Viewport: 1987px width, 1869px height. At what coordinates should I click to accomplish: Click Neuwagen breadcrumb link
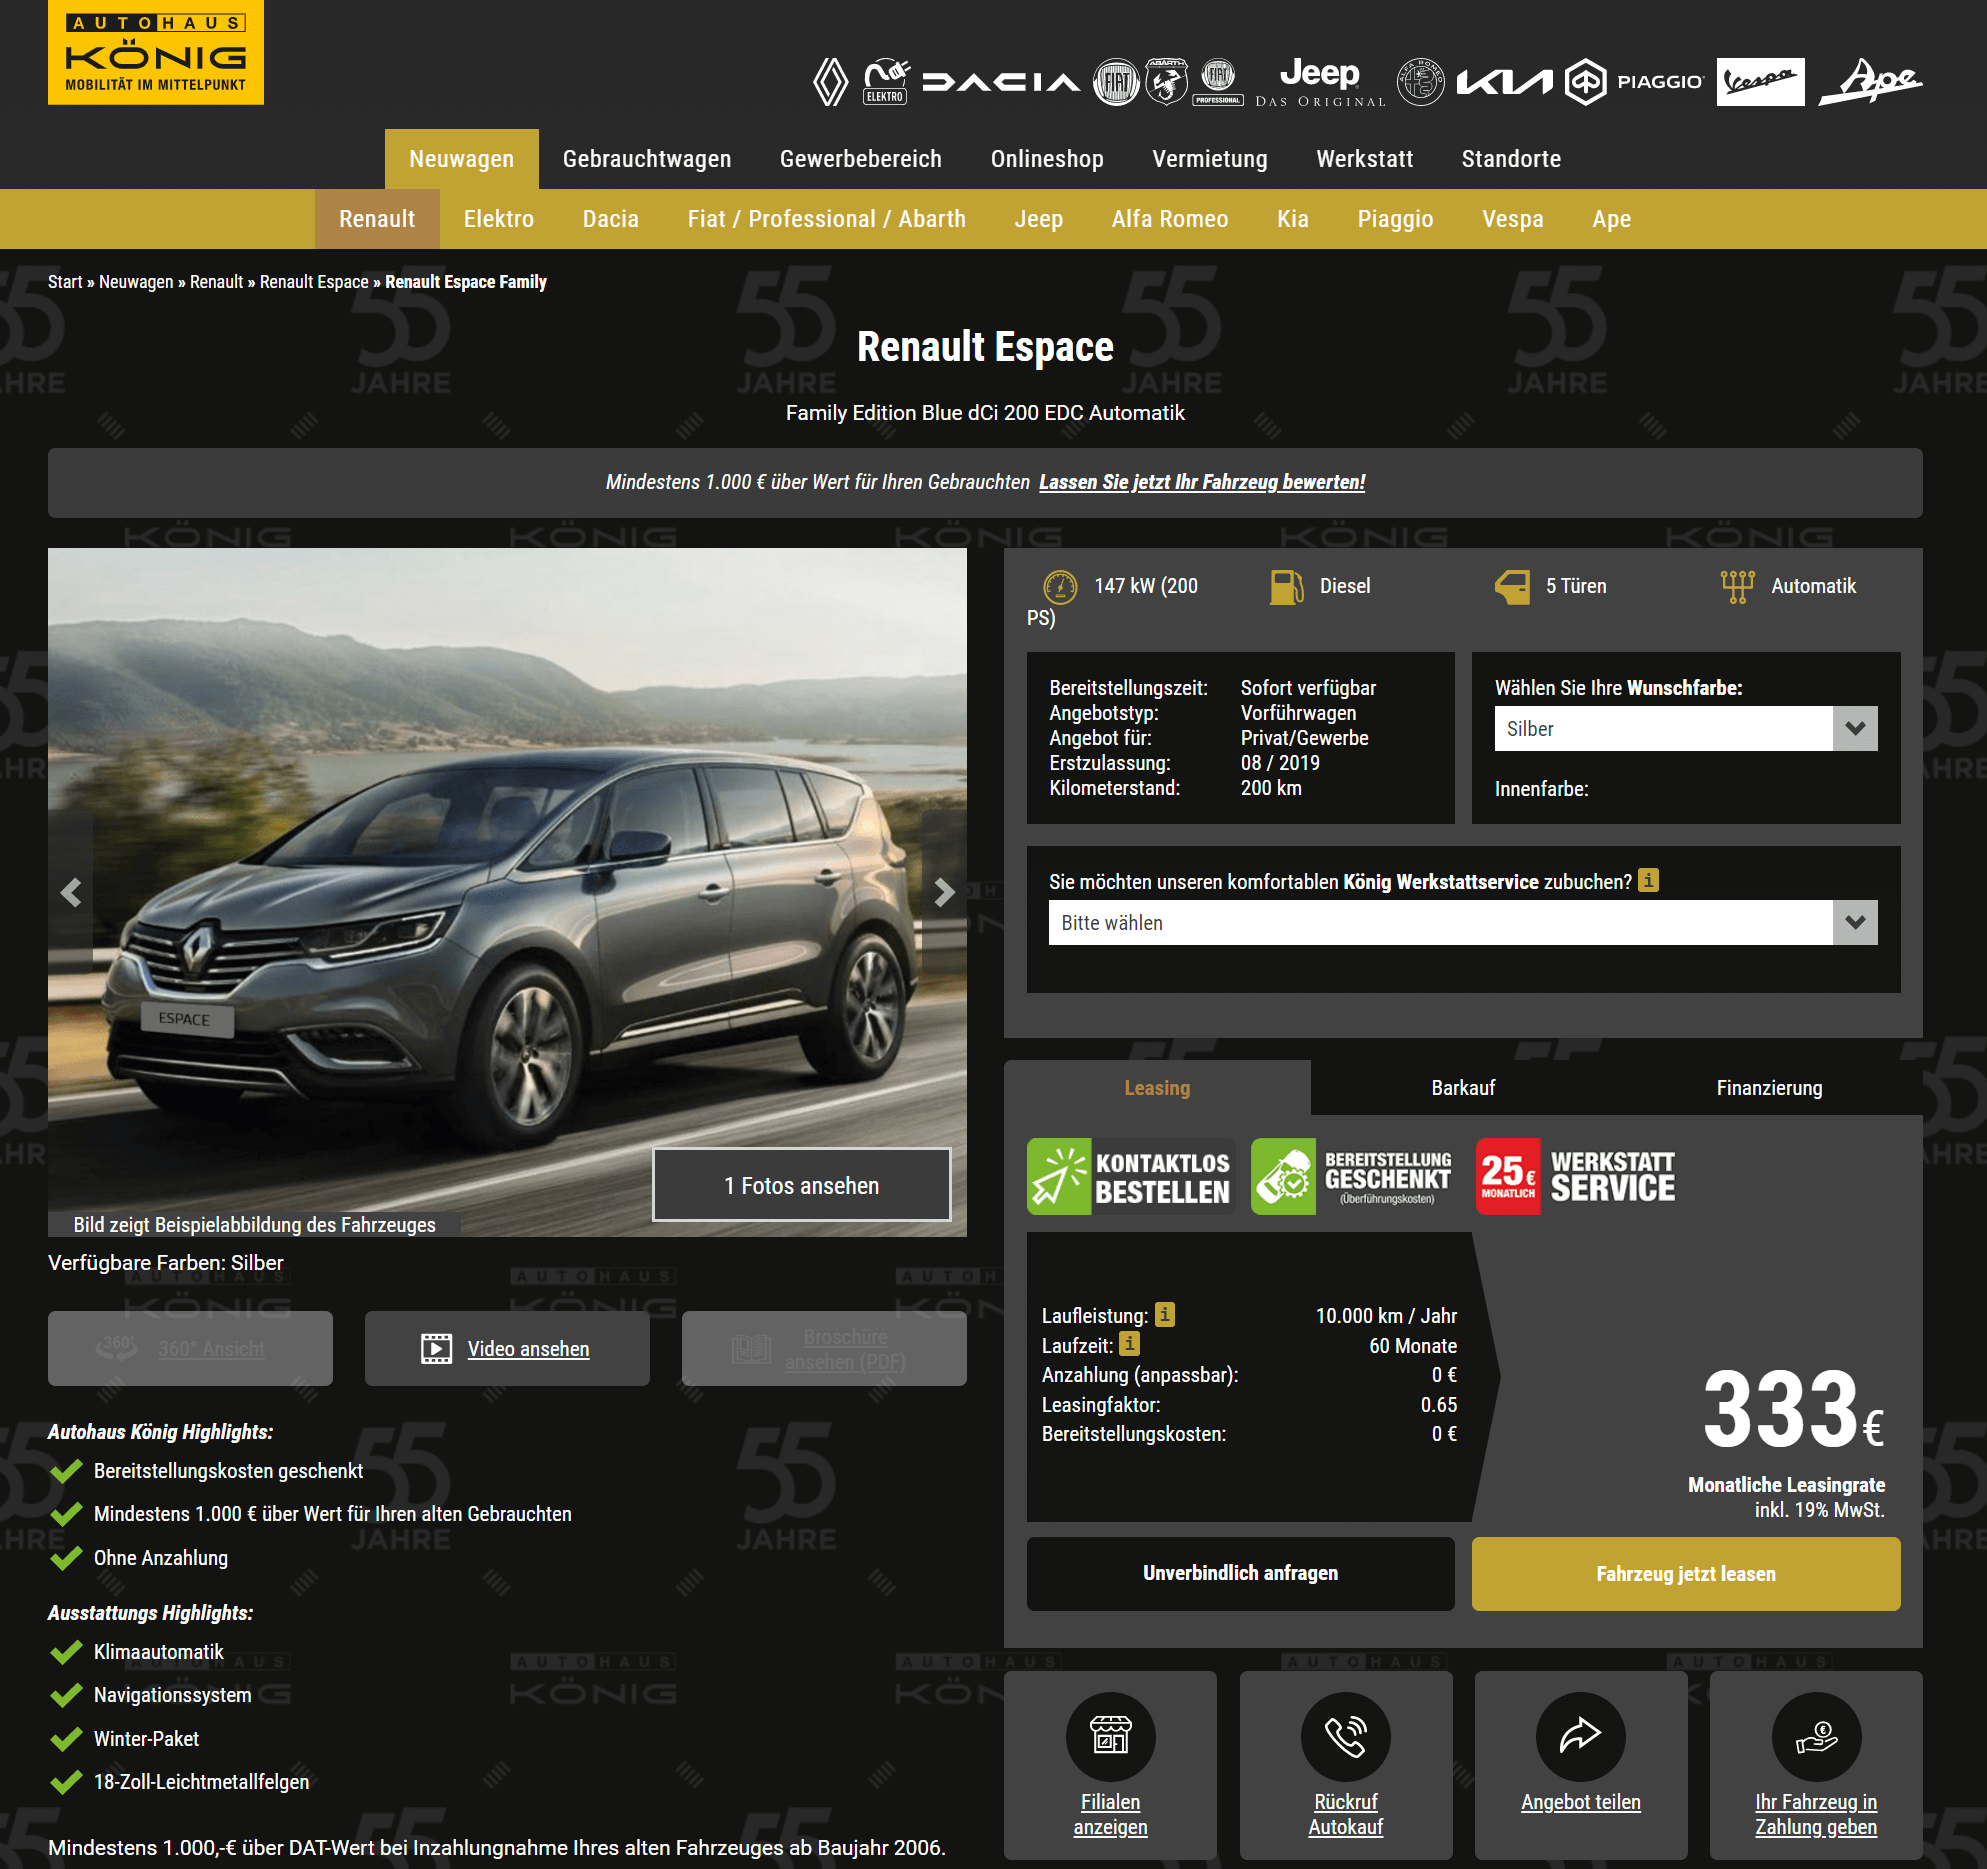pos(136,282)
